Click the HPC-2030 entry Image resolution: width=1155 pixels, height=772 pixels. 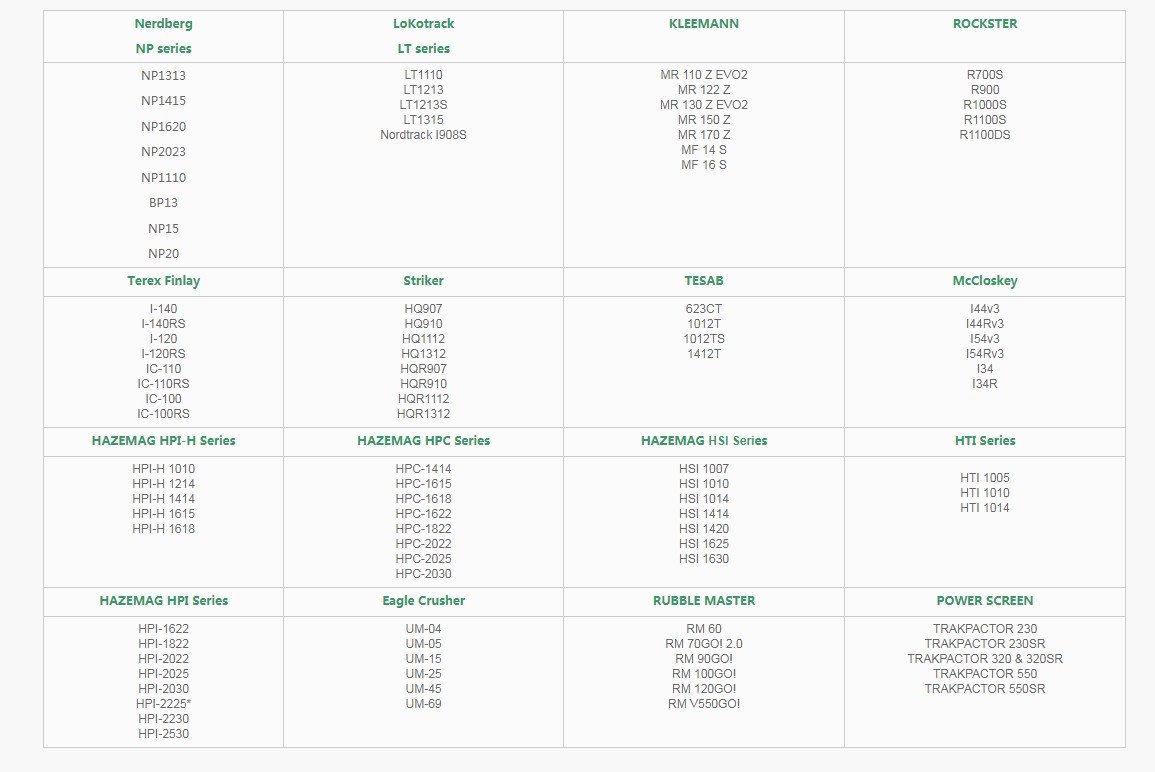(424, 574)
